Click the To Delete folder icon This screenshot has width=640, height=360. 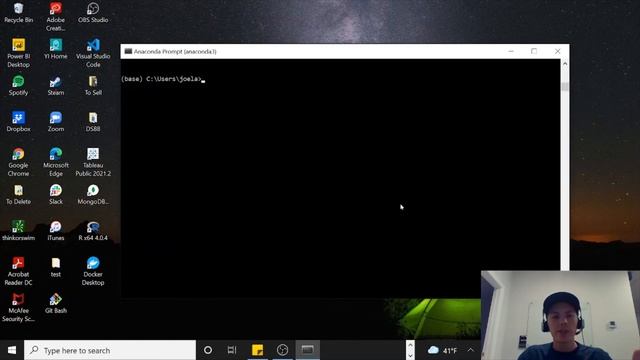click(18, 194)
